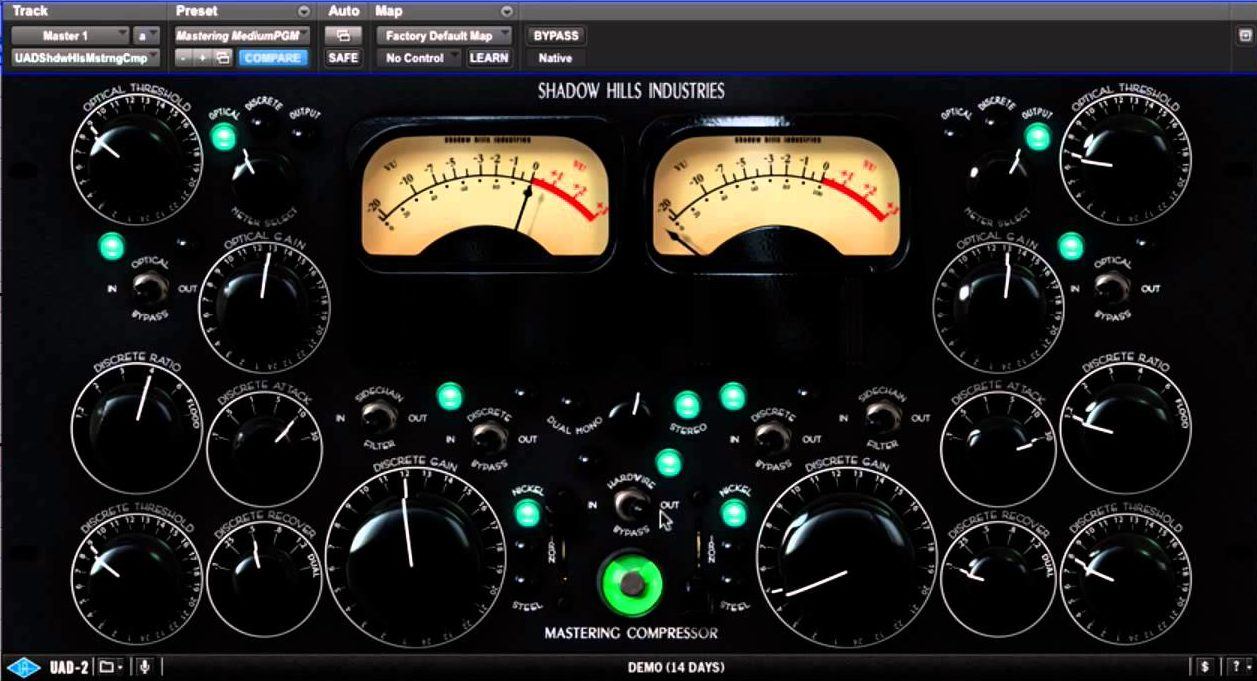The width and height of the screenshot is (1257, 681).
Task: Flip the right Optical Bypass switch
Action: pyautogui.click(x=1111, y=289)
